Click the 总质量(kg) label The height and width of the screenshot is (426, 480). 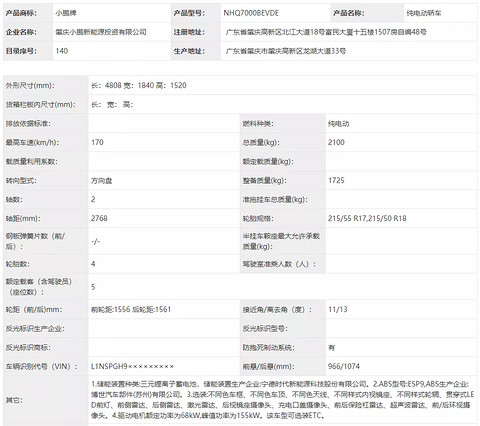pos(261,142)
